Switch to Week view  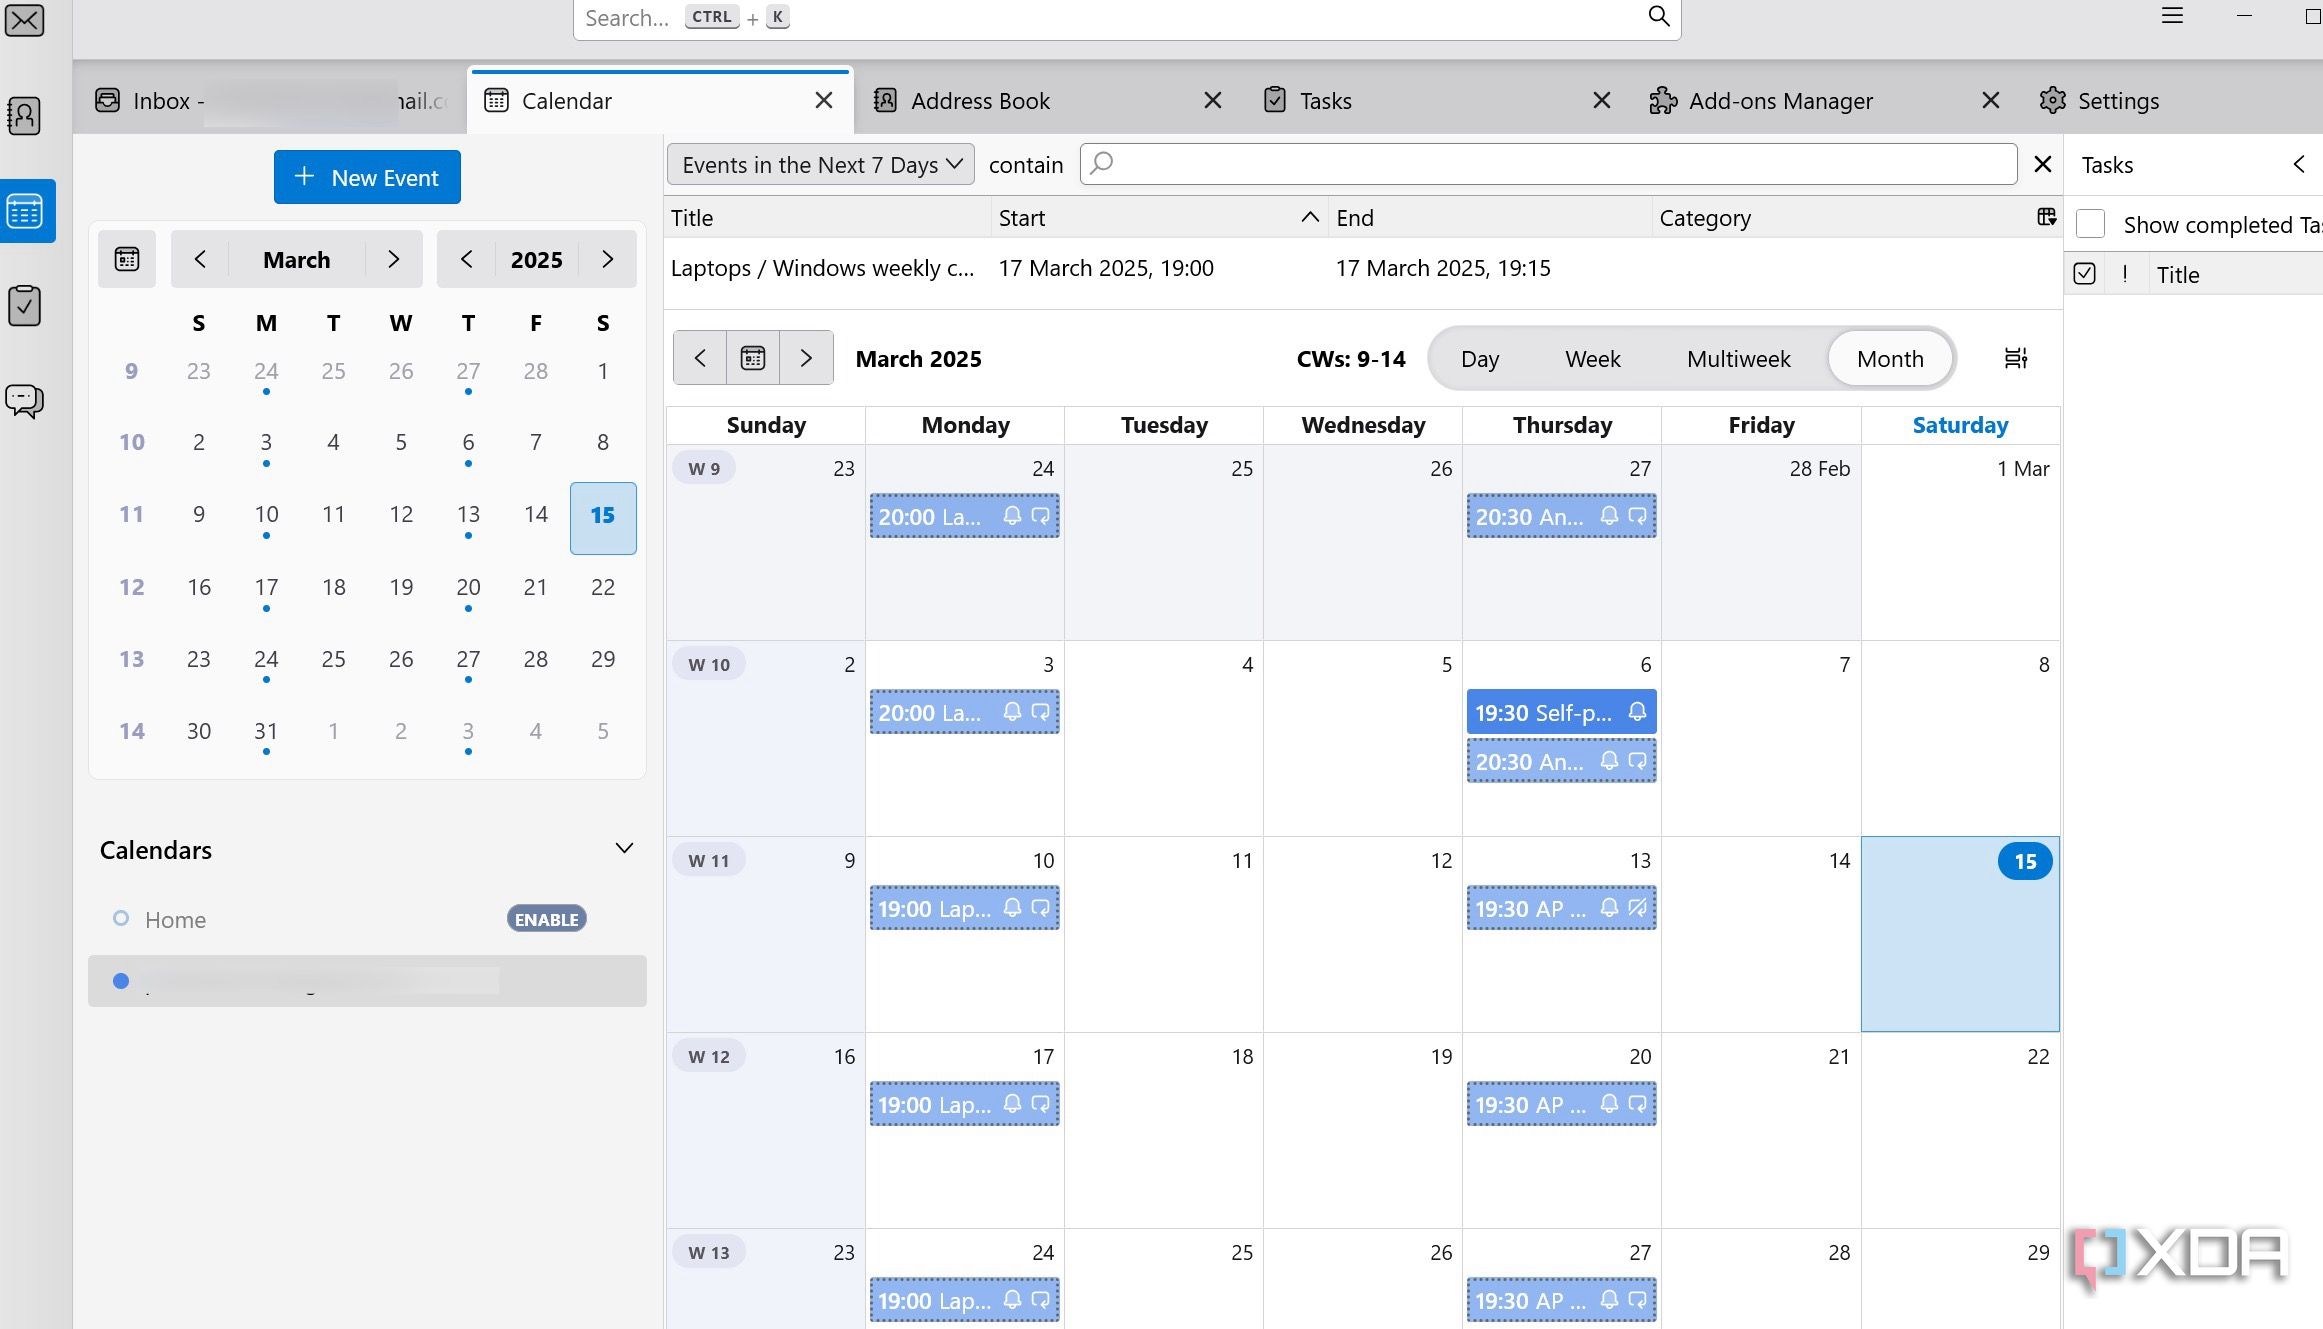1592,359
